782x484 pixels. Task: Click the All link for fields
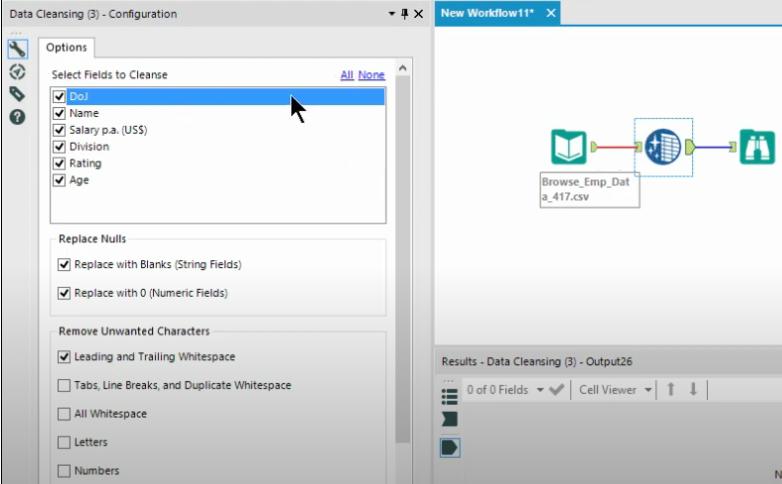coord(347,75)
